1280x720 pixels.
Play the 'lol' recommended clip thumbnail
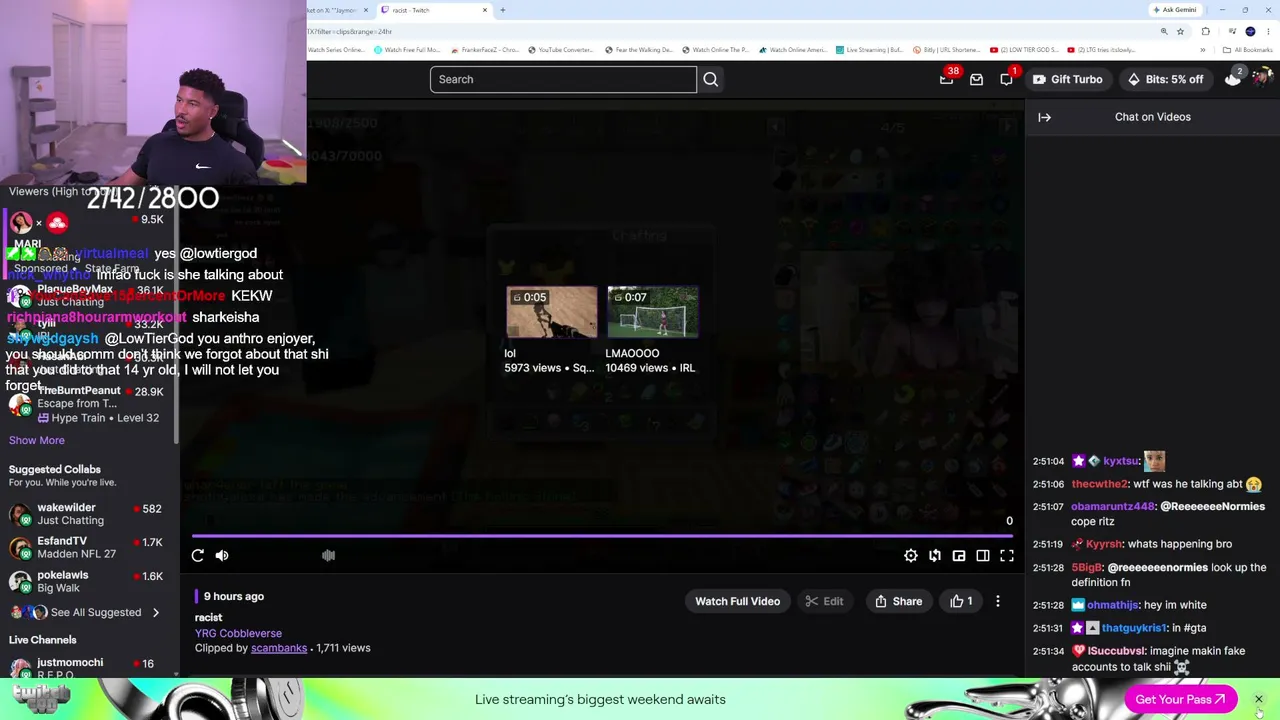coord(552,312)
